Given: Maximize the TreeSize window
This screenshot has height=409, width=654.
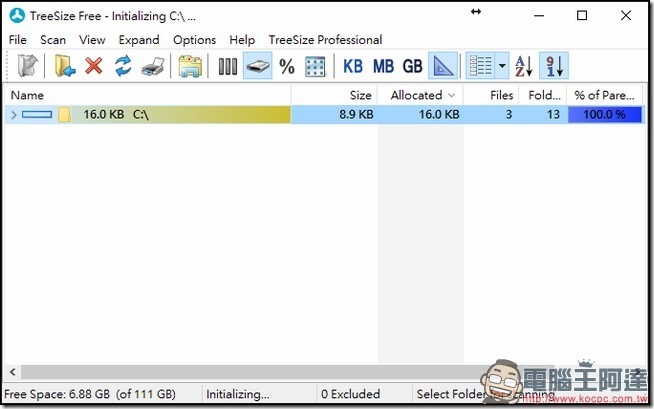Looking at the screenshot, I should coord(582,16).
